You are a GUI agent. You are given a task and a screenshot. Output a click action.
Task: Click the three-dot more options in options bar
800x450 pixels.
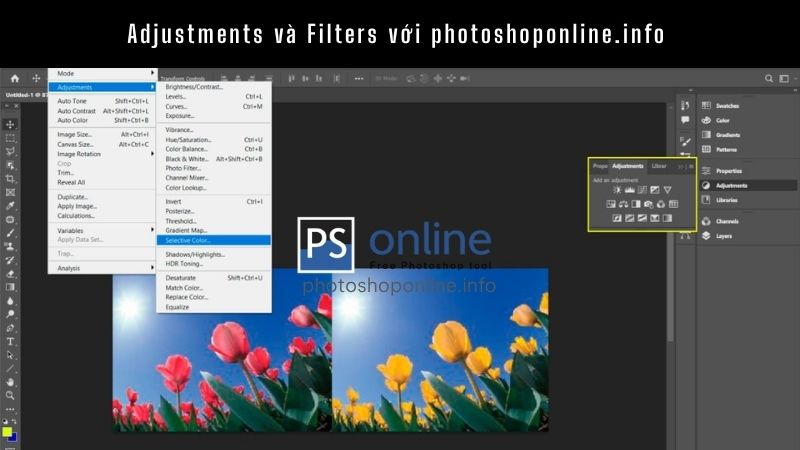[359, 79]
